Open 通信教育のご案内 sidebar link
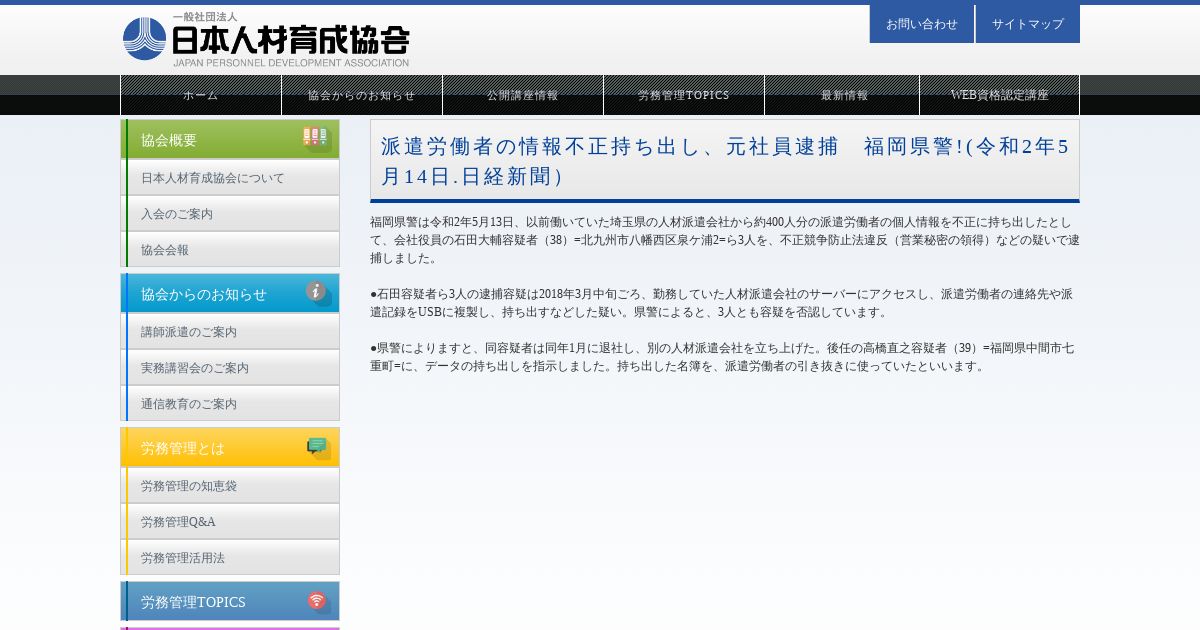1200x630 pixels. pyautogui.click(x=230, y=404)
